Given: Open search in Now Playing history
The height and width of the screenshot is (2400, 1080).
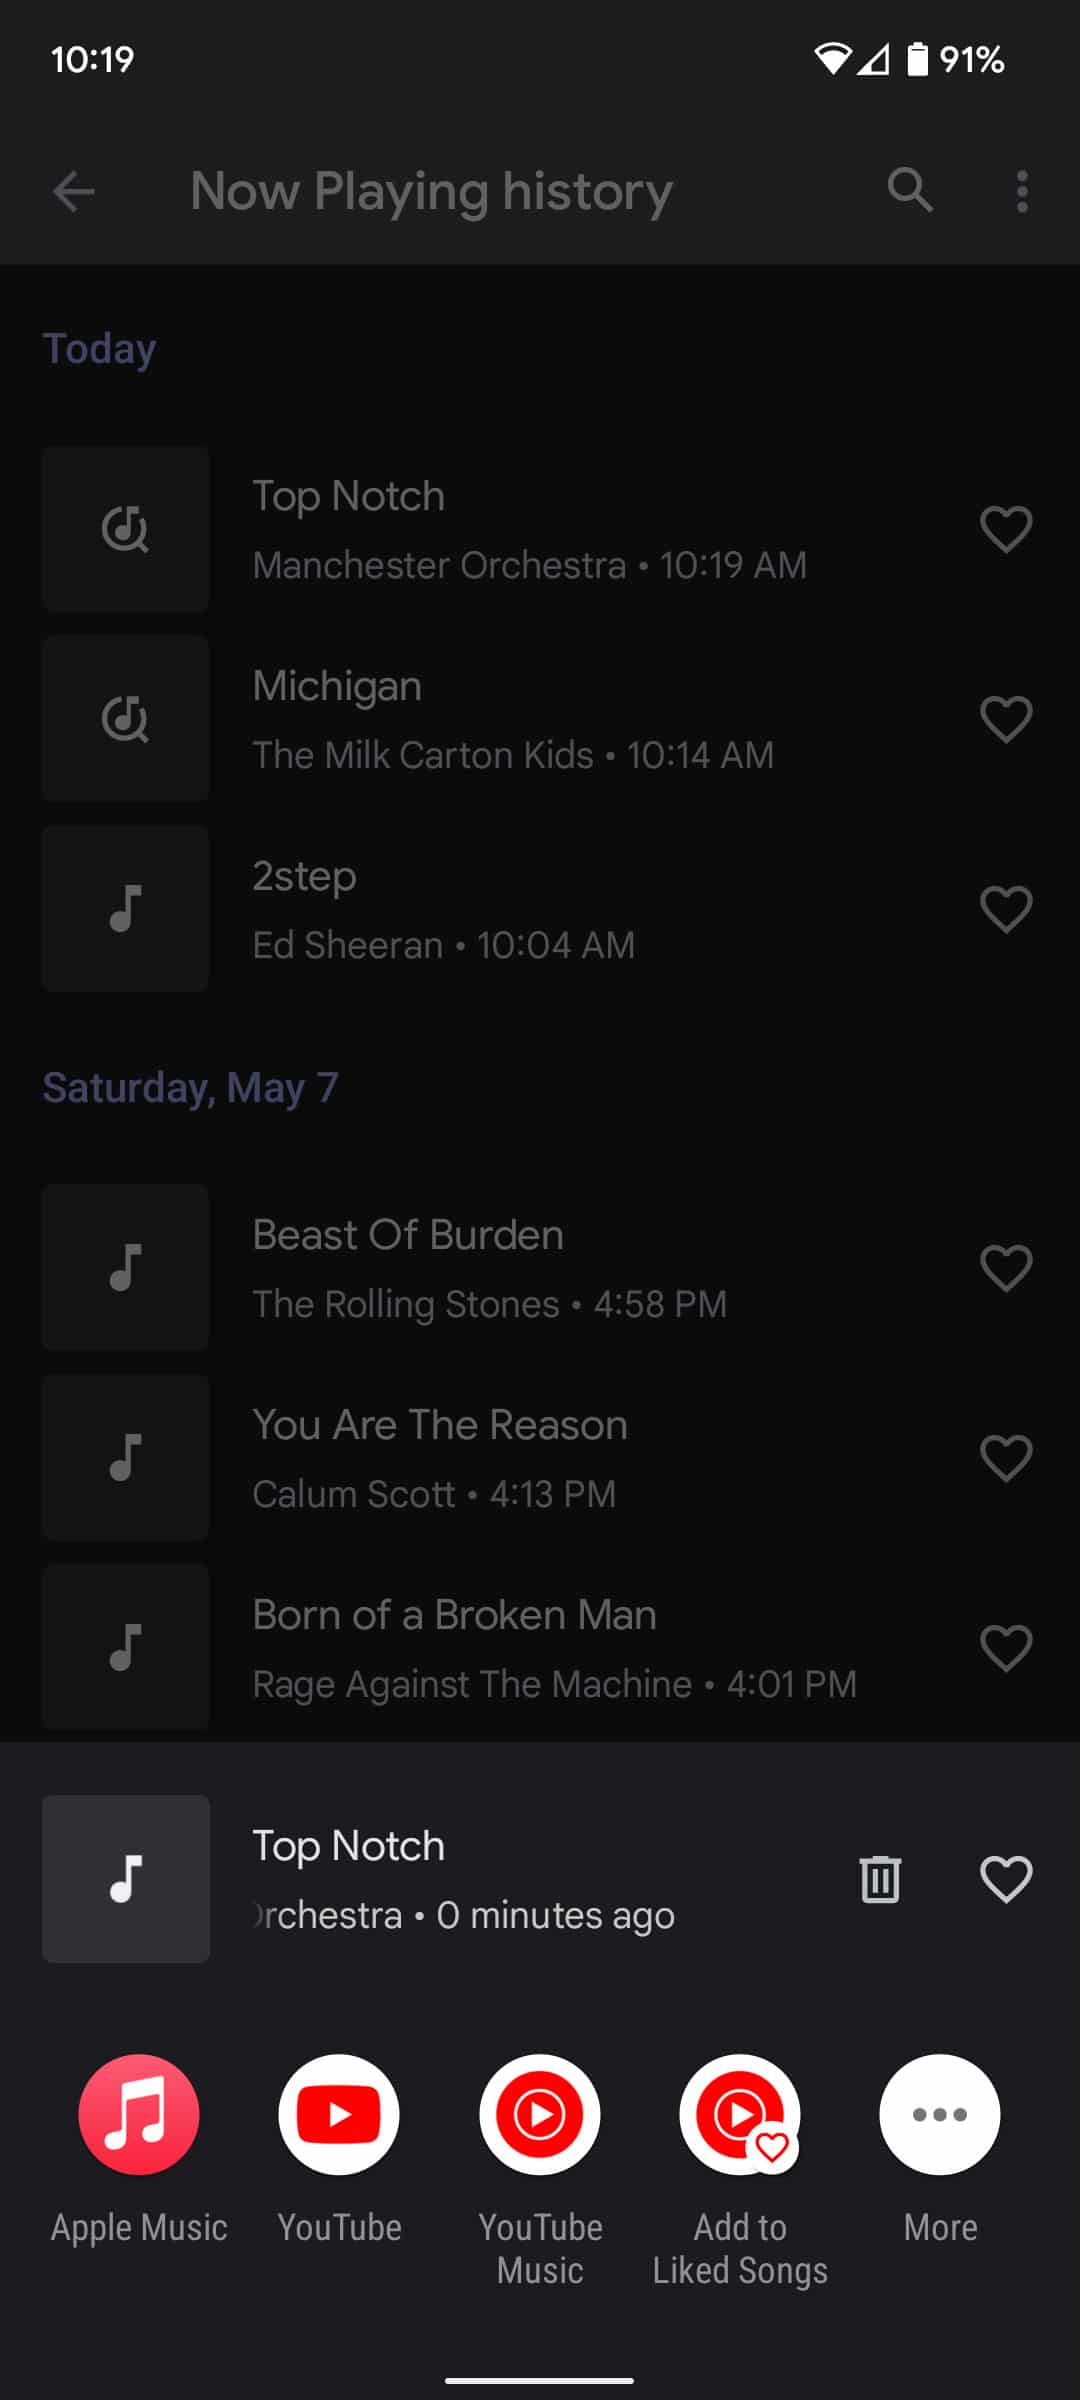Looking at the screenshot, I should click(910, 190).
